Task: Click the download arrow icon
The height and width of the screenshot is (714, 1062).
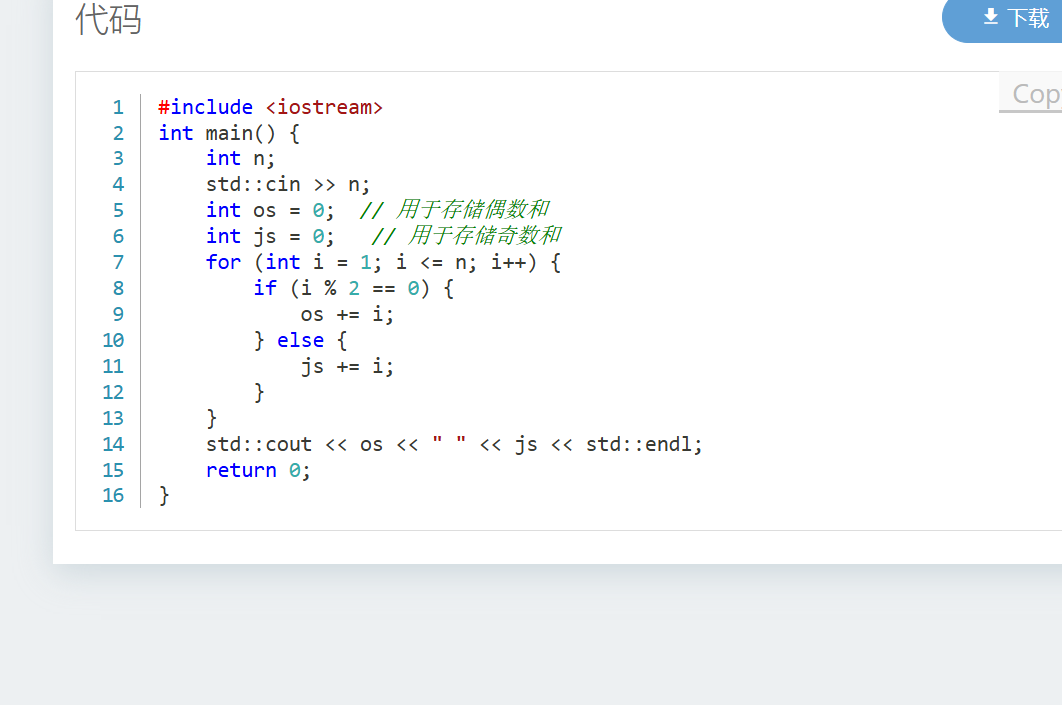Action: click(991, 17)
